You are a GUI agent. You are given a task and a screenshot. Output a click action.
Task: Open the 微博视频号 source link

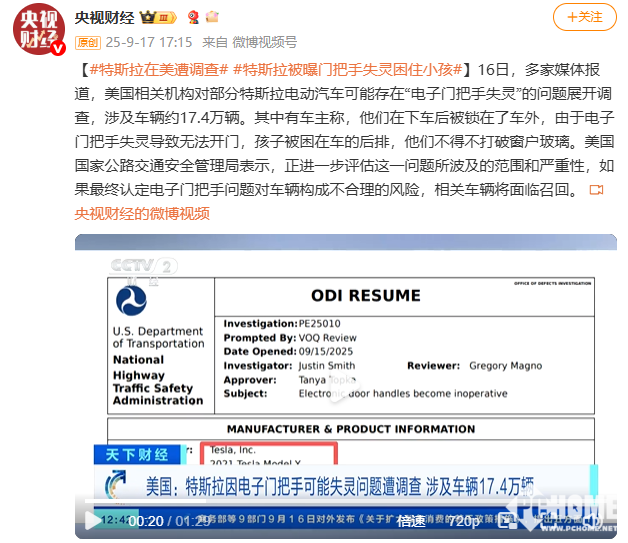click(x=264, y=42)
